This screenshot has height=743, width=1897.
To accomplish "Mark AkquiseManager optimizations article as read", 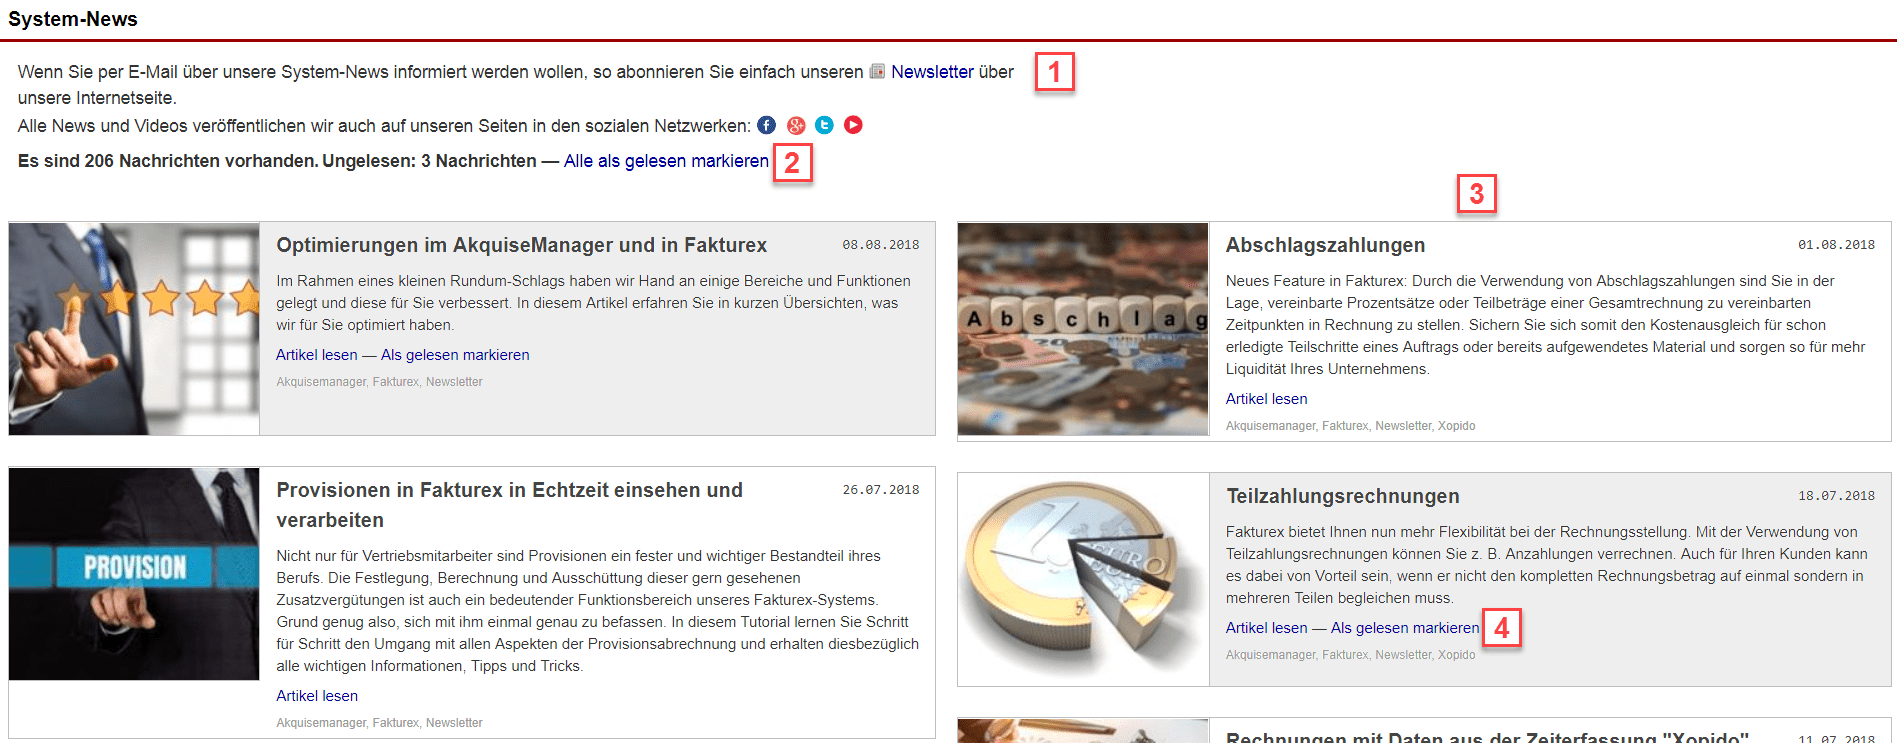I will [455, 355].
